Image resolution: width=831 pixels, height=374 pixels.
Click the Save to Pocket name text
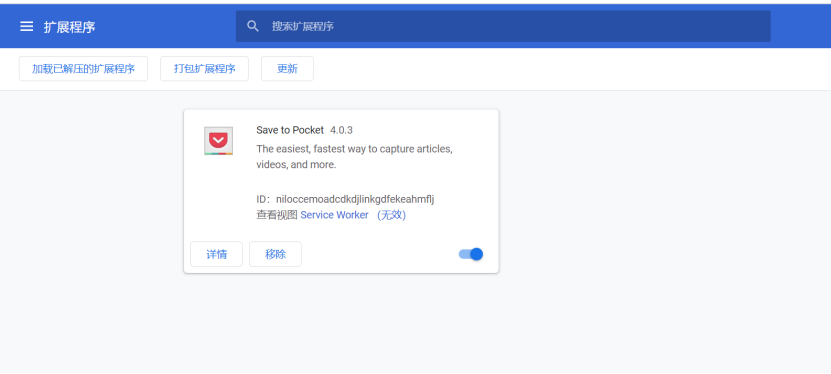pyautogui.click(x=290, y=130)
